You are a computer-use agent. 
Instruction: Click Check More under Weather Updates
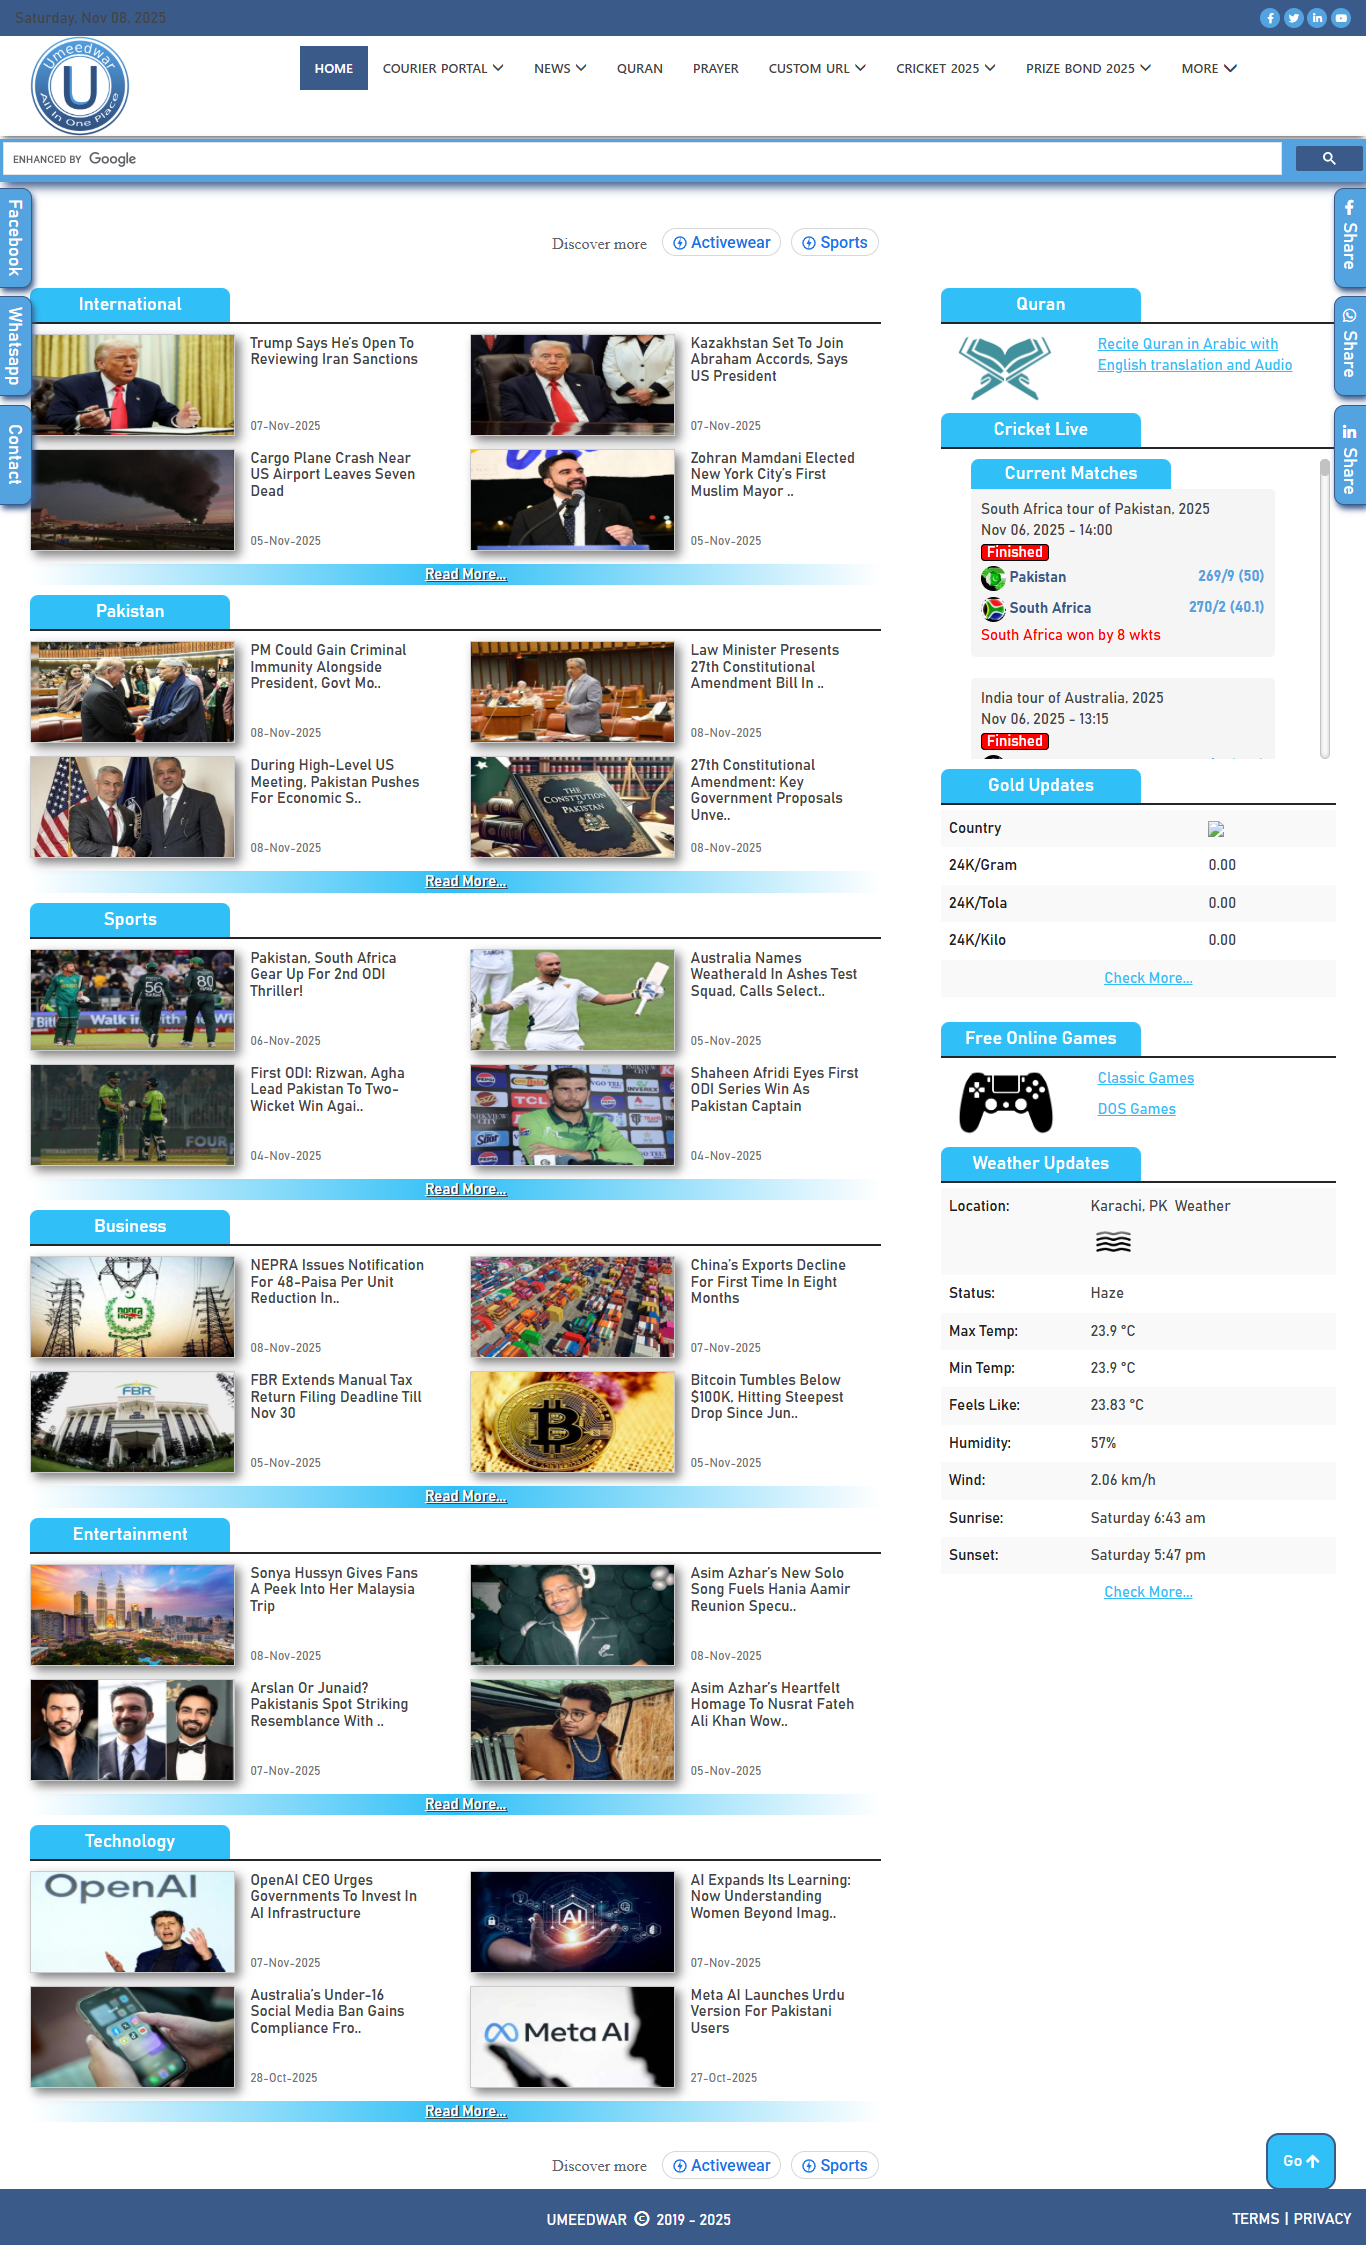point(1148,1592)
